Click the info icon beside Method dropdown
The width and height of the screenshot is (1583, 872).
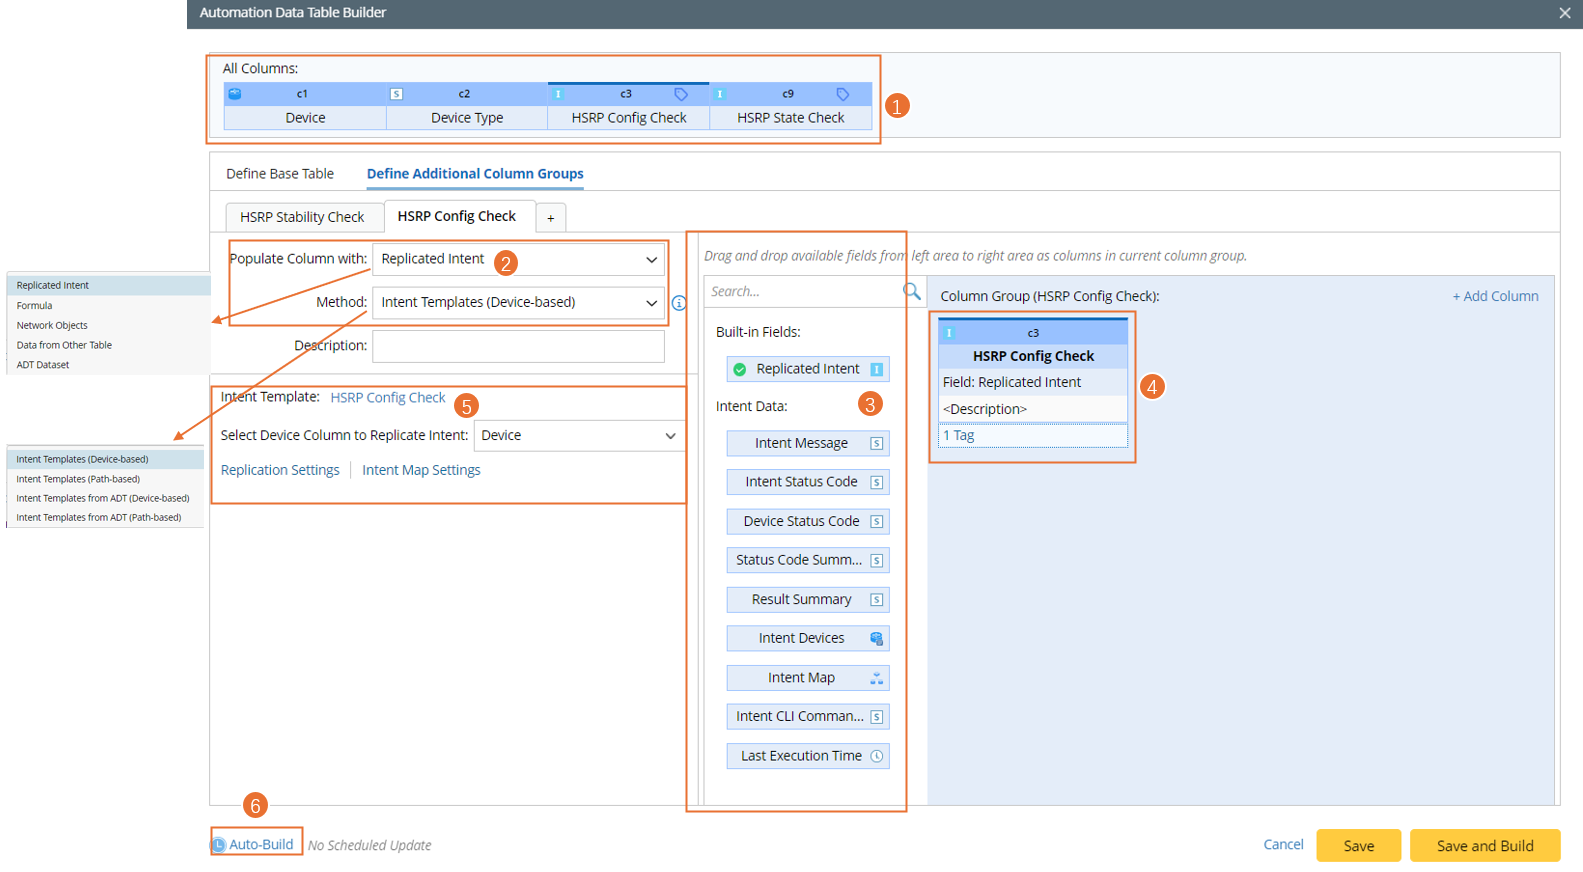679,303
